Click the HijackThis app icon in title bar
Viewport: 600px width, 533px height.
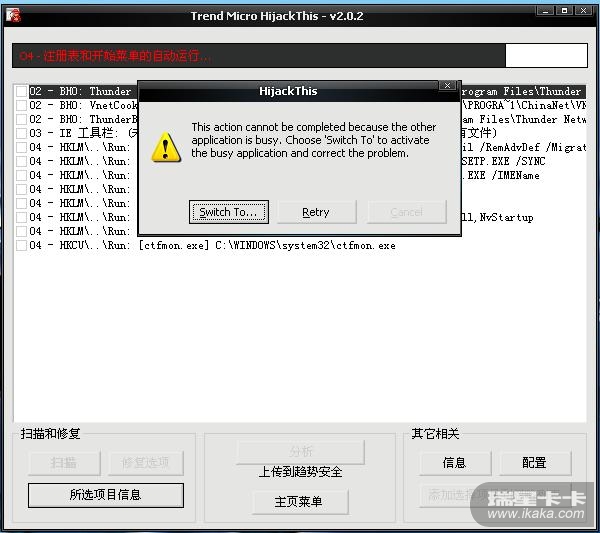13,16
